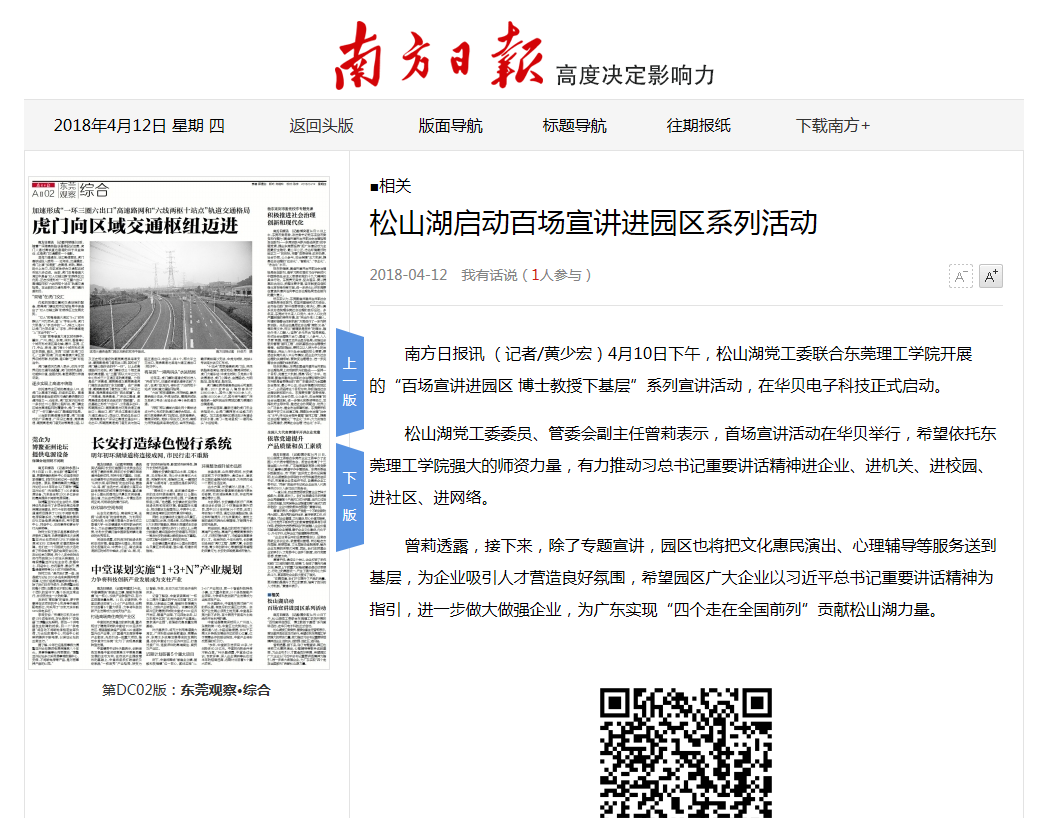Screen dimensions: 1051x818
Task: Click the date 2018年4月12日 星期四
Action: tap(139, 125)
